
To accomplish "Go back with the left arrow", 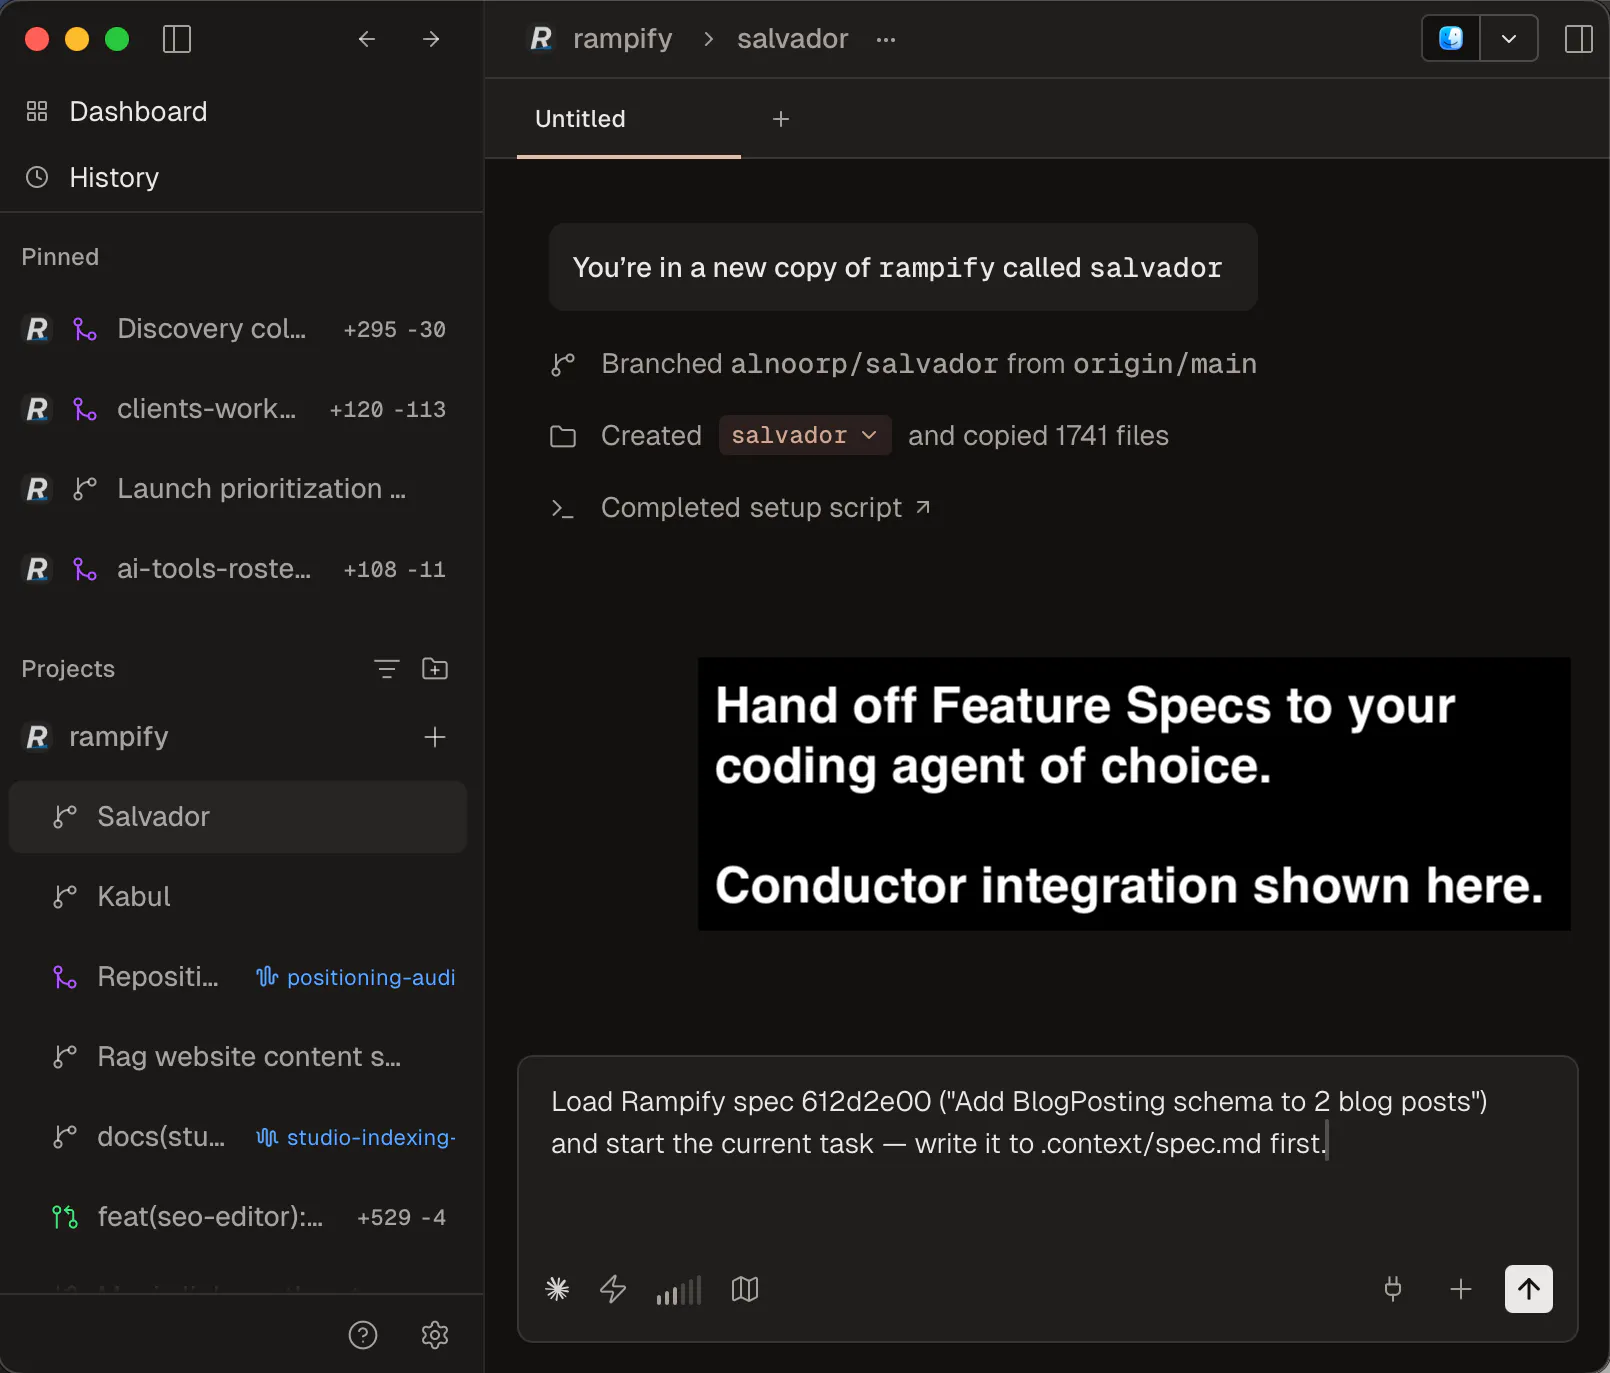I will tap(367, 39).
